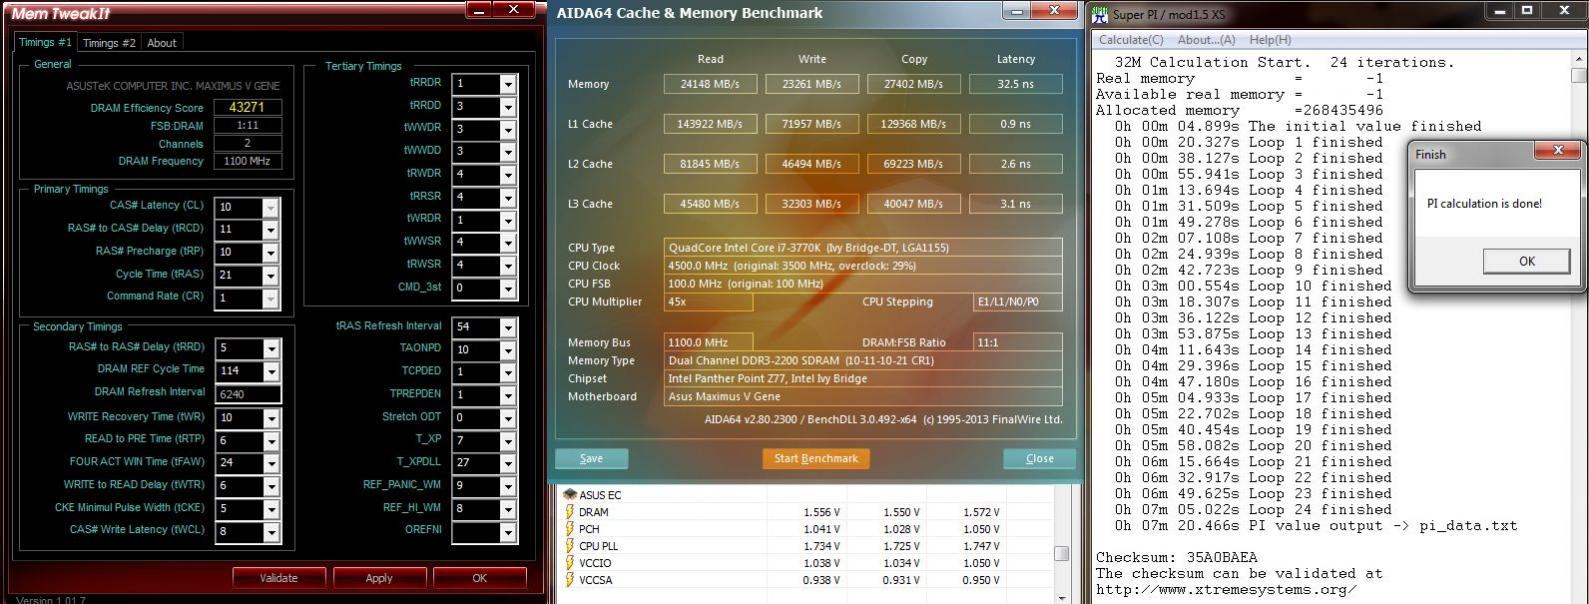Click the 1.556 V DRAM voltage value
This screenshot has height=604, width=1589.
(x=822, y=512)
